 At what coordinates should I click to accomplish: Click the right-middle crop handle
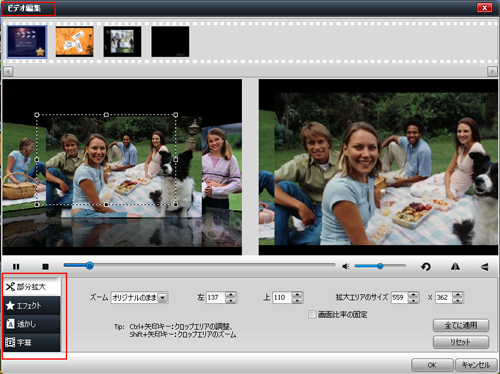click(x=176, y=160)
